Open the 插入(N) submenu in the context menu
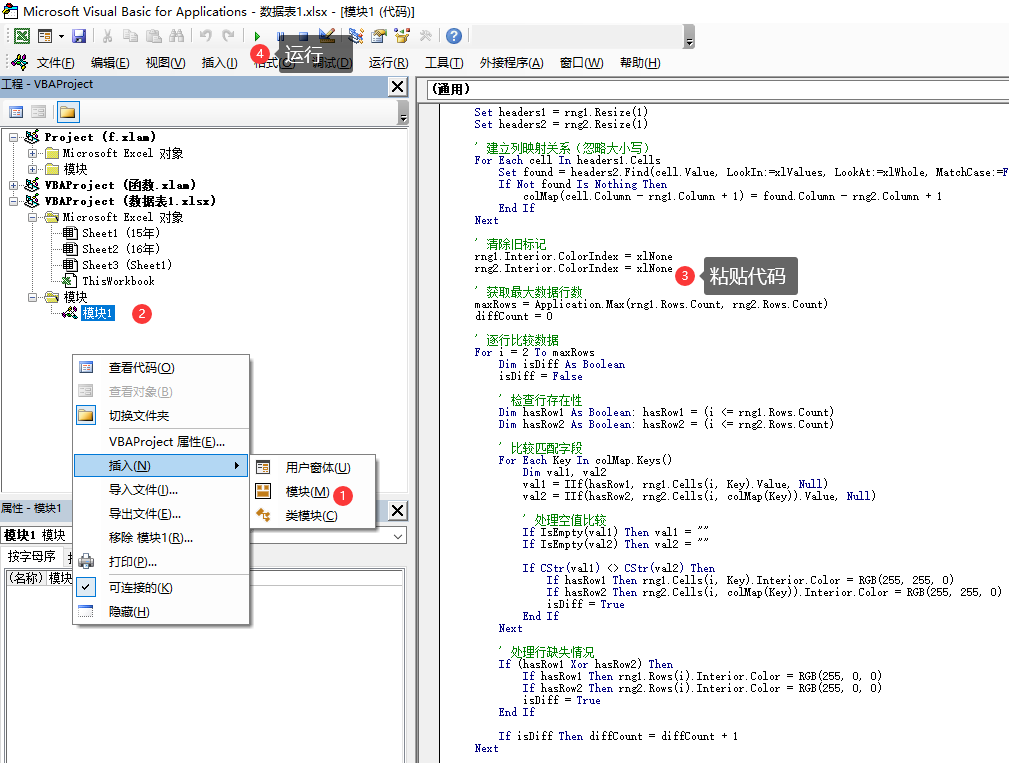Image resolution: width=1009 pixels, height=763 pixels. point(161,465)
